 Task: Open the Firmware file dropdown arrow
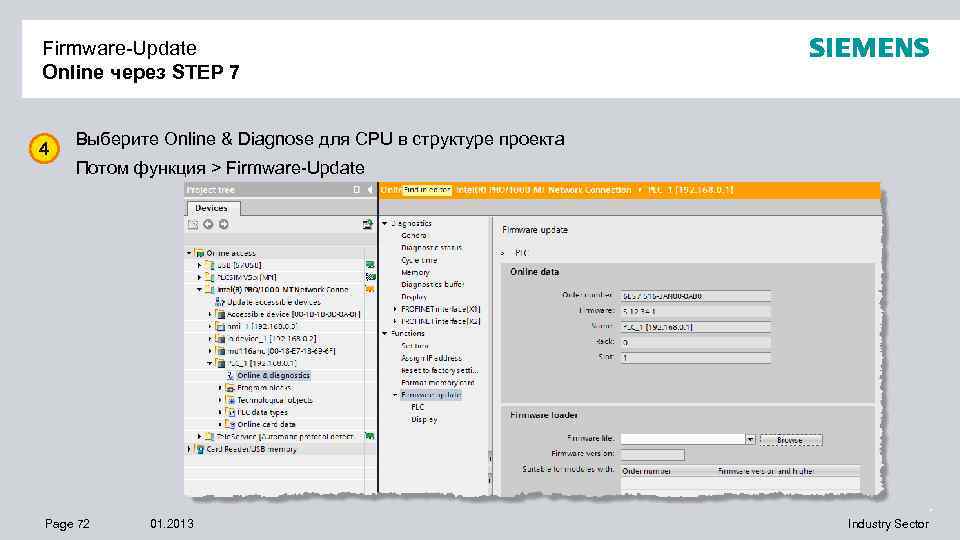[x=750, y=439]
